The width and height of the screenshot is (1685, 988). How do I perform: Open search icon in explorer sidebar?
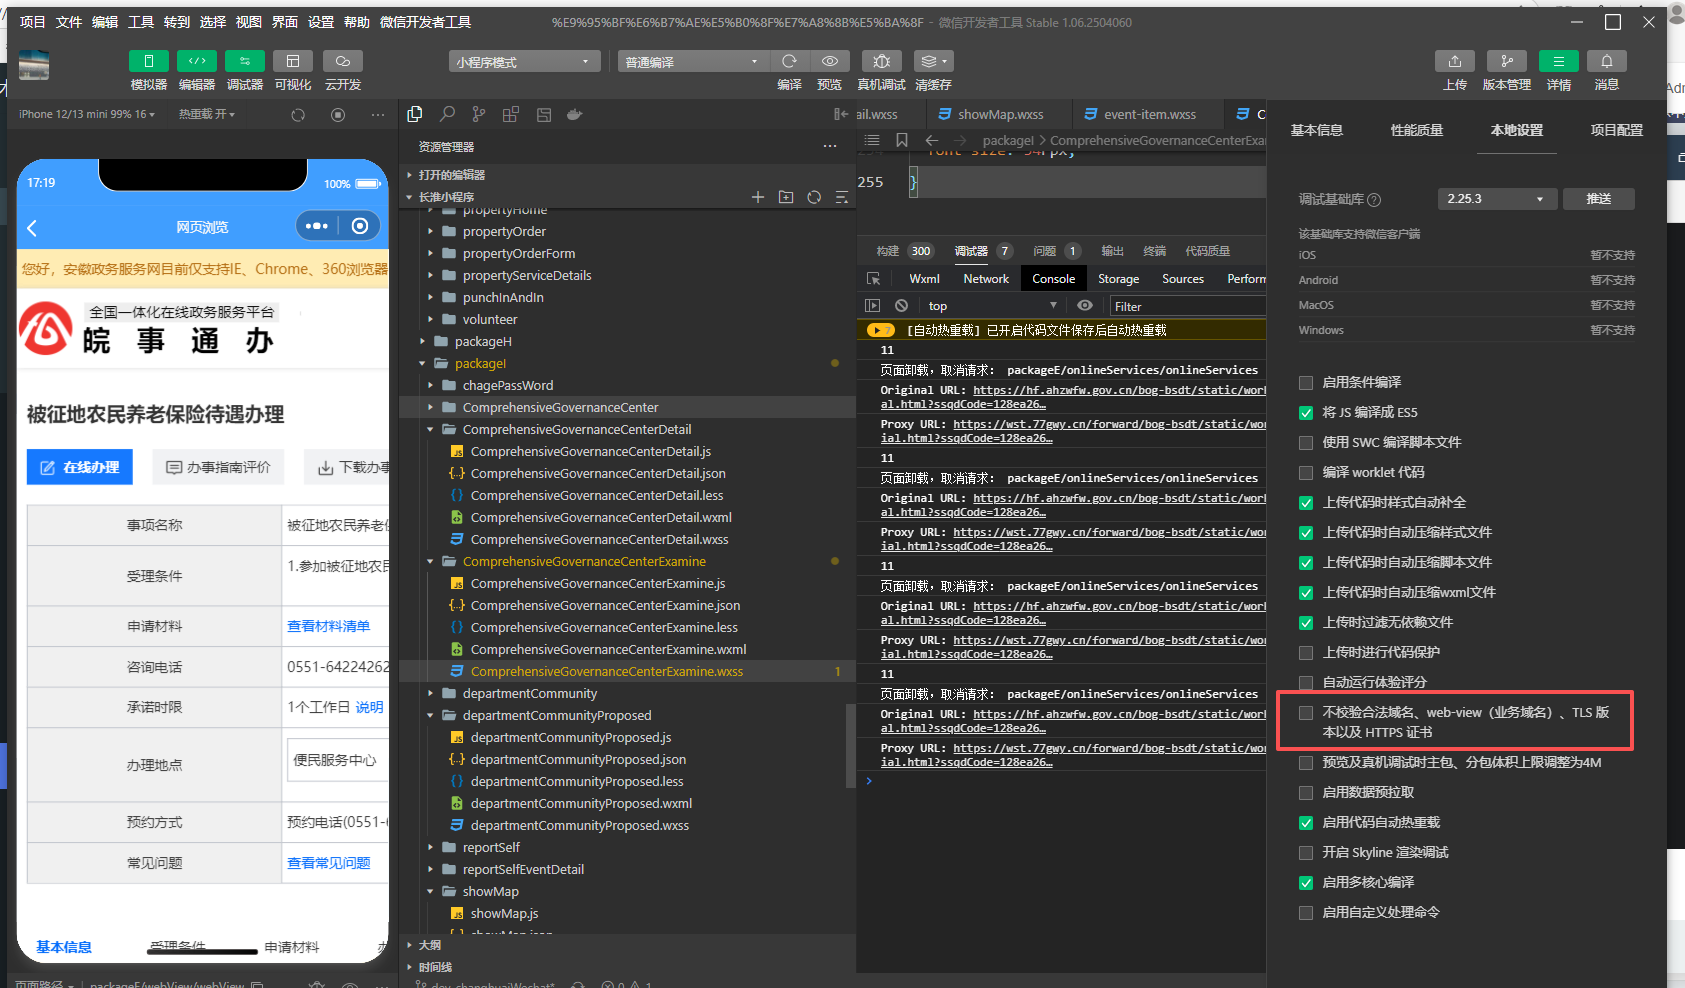[x=447, y=115]
